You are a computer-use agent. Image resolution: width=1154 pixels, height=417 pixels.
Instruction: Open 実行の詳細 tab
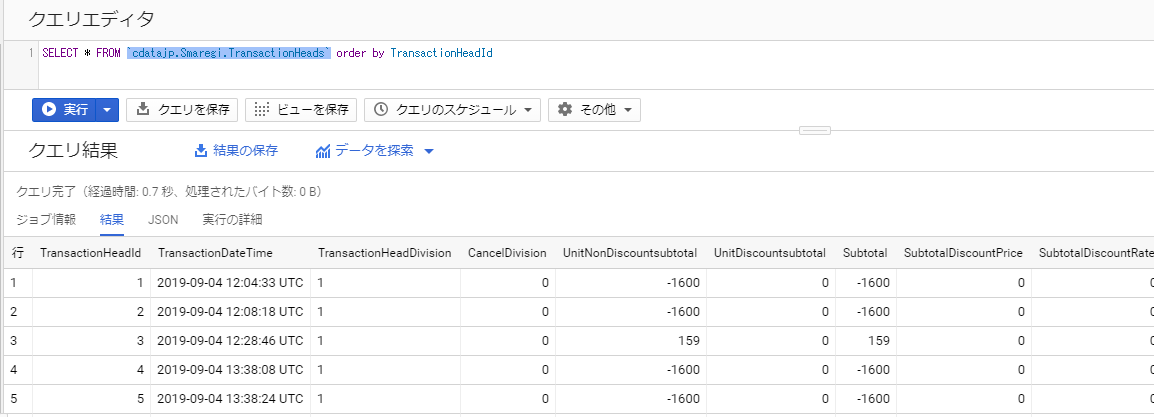tap(233, 219)
